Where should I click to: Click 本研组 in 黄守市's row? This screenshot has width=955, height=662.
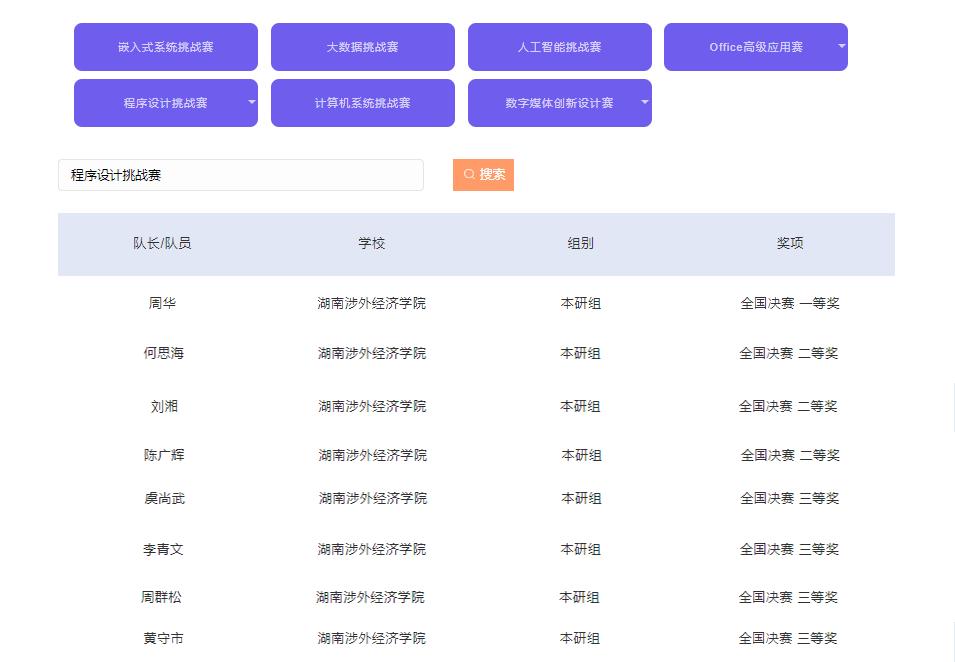click(580, 638)
